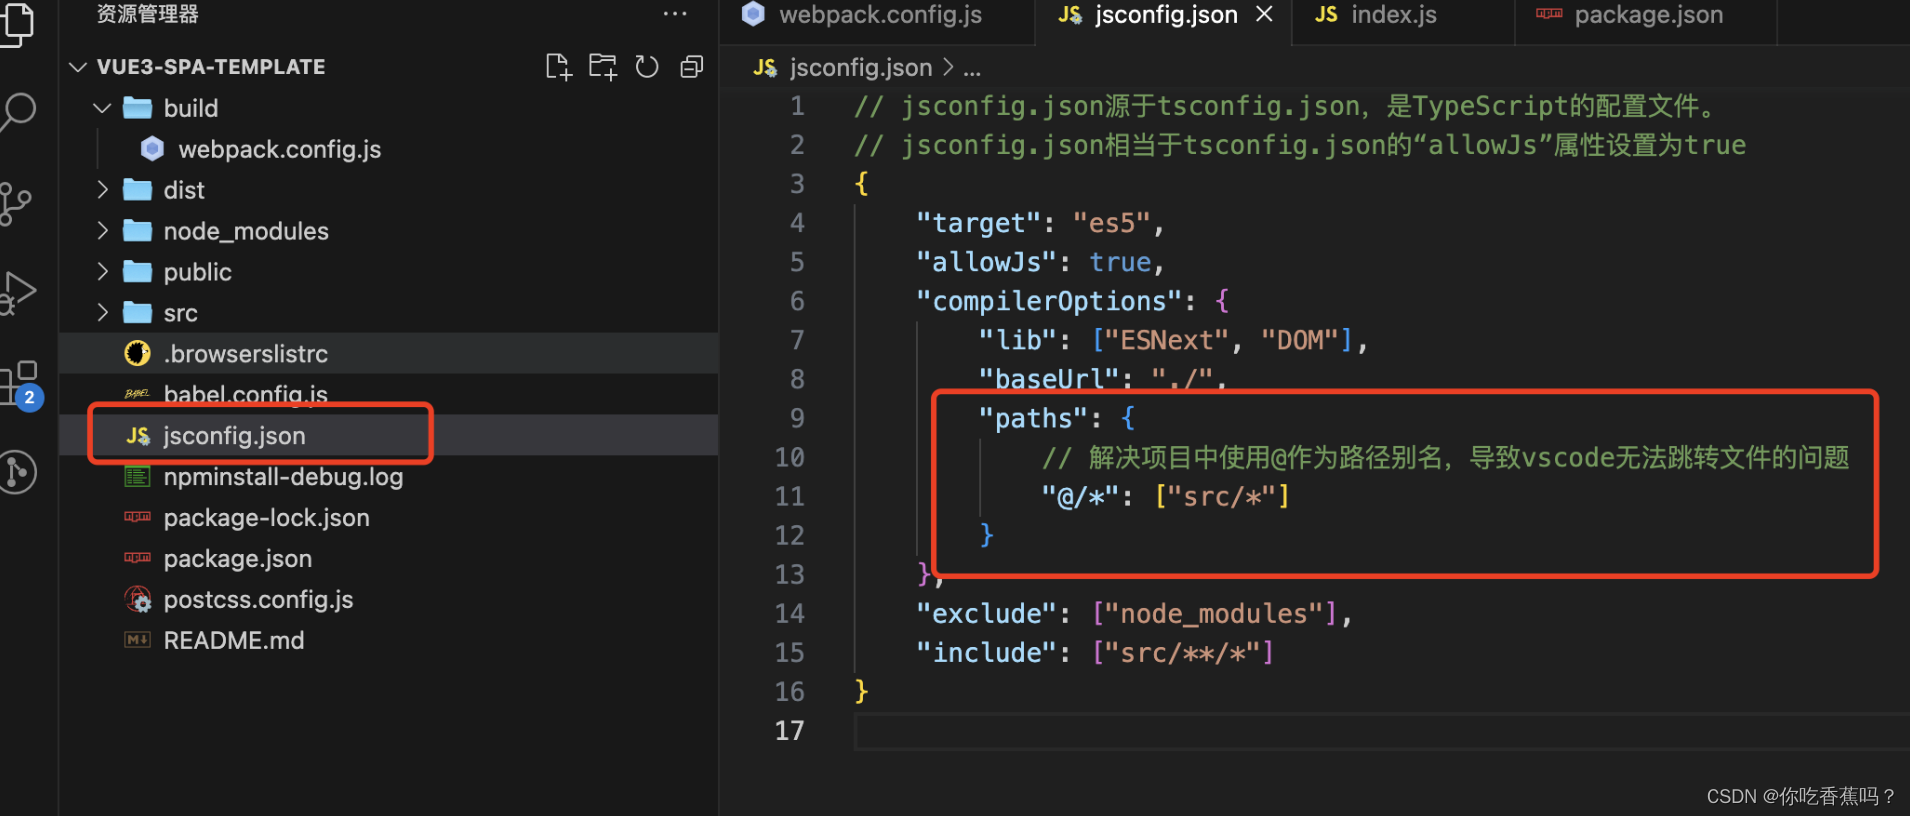Screen dimensions: 1910x816
Task: Open the Search view in the activity bar
Action: point(18,112)
